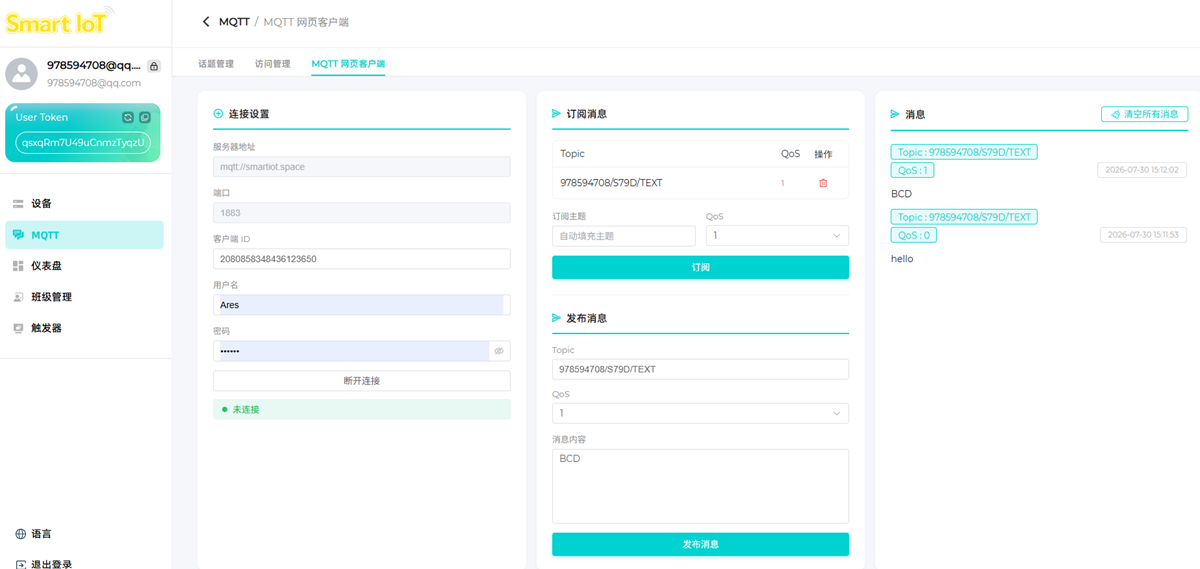
Task: Switch to the 话题管理 tab
Action: [x=216, y=64]
